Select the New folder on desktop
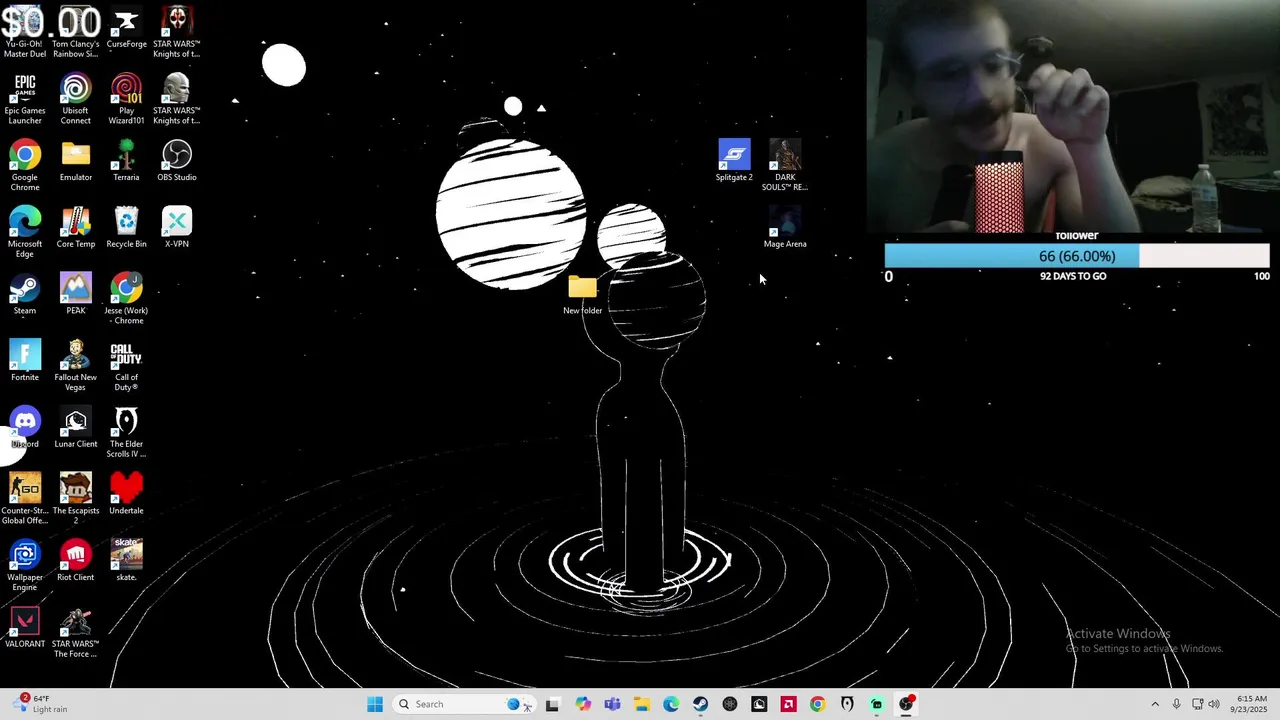 583,294
